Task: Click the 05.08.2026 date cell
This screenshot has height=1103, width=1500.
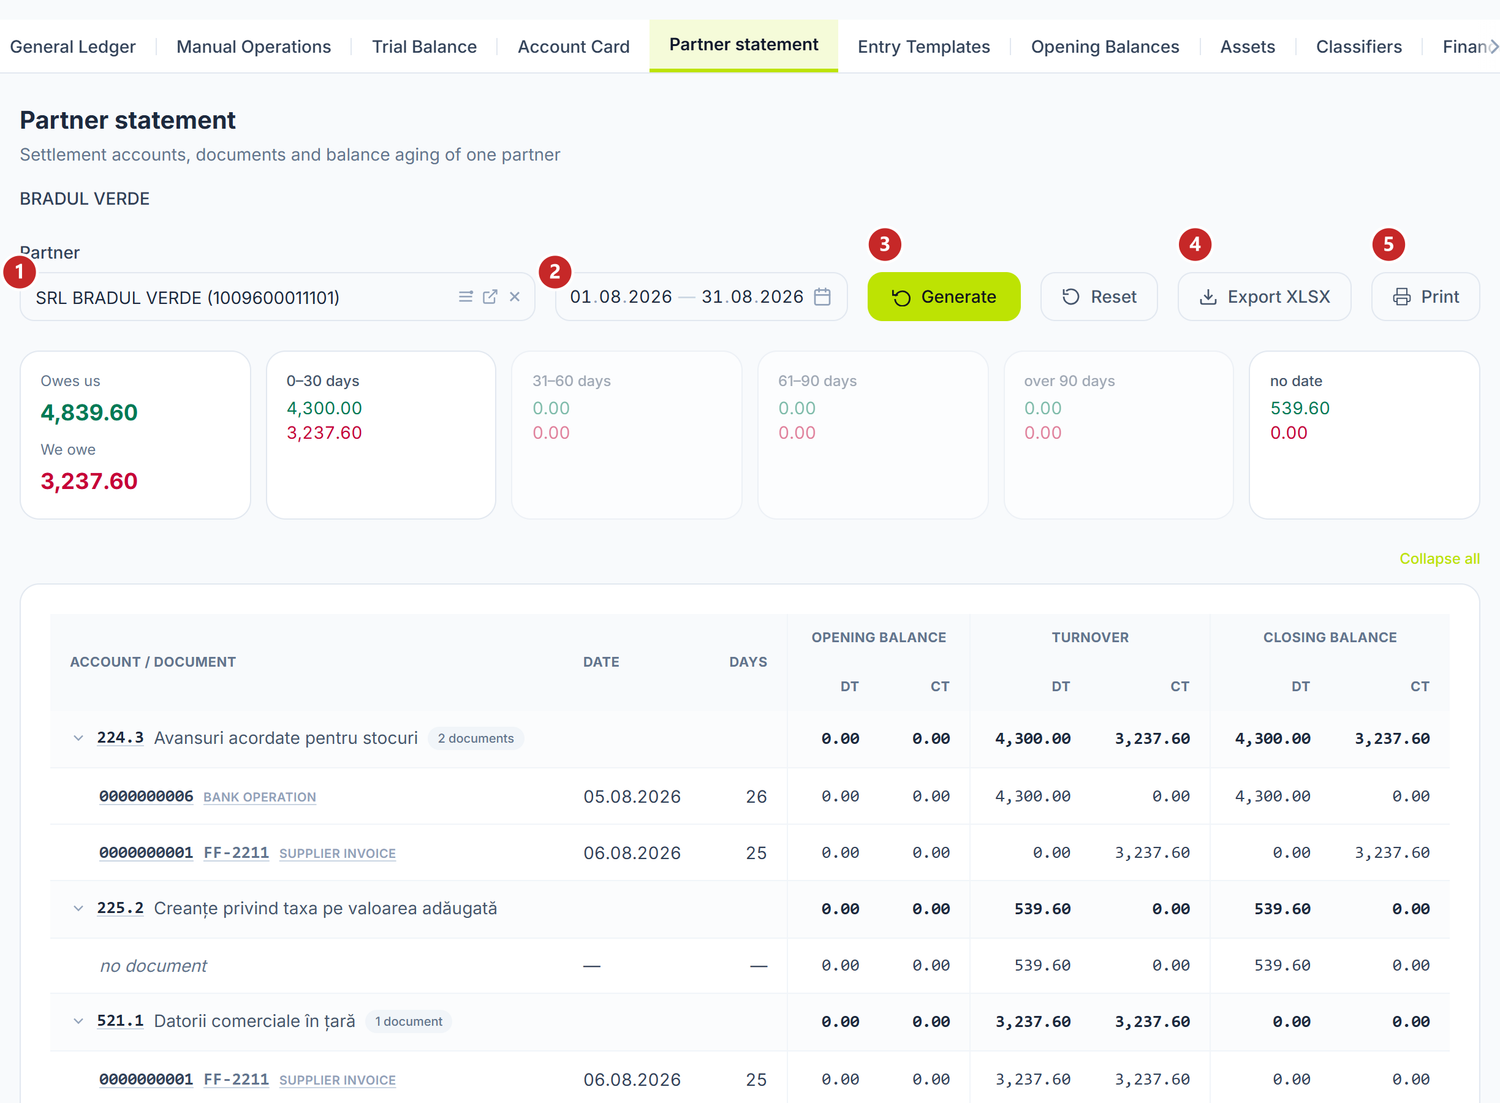Action: click(632, 797)
